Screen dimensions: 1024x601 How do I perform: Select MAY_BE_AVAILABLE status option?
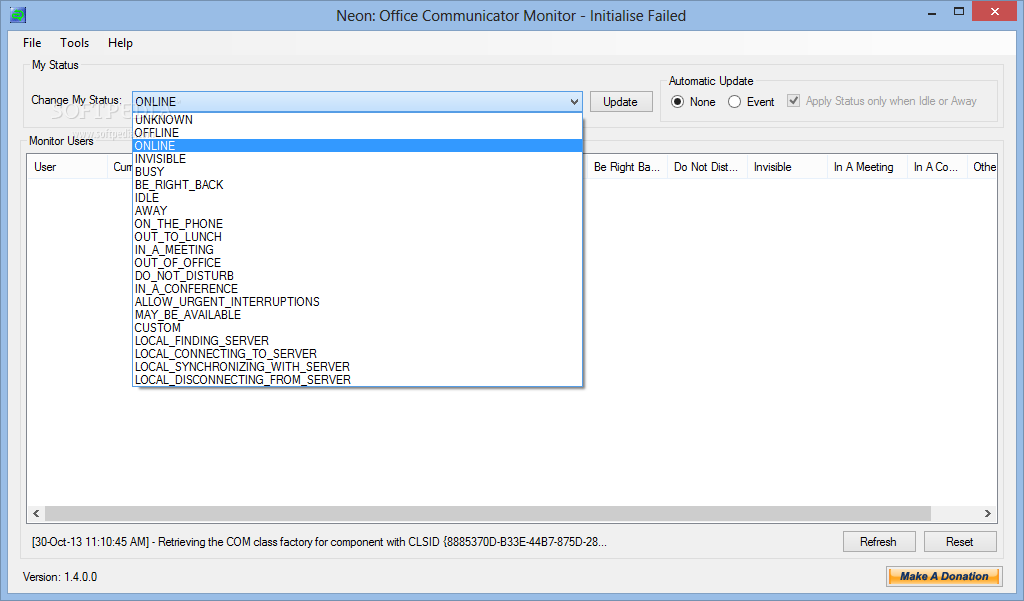pos(357,315)
